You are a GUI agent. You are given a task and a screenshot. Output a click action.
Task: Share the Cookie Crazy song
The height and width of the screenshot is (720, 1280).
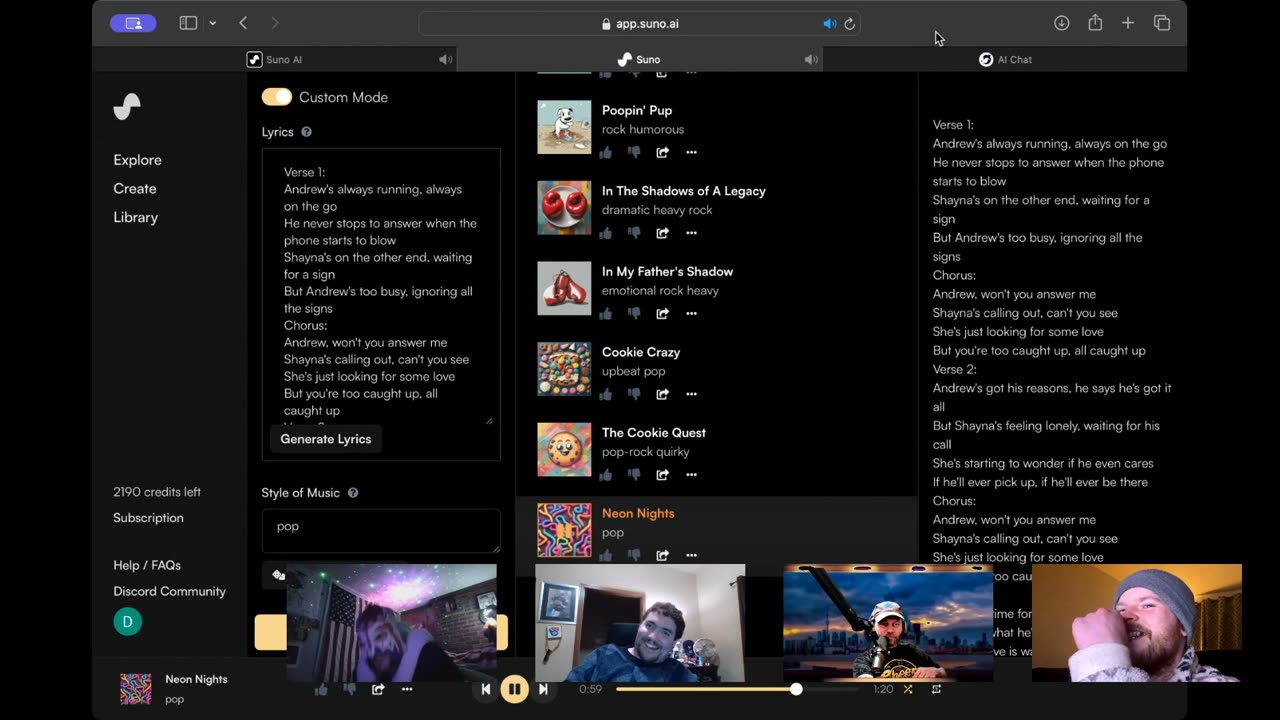tap(662, 394)
